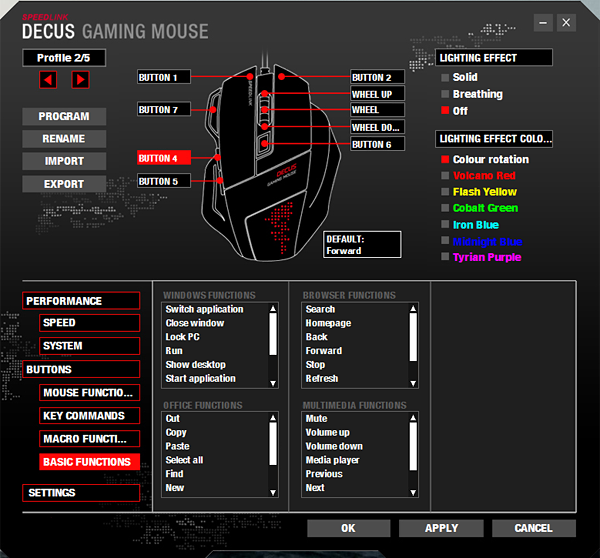
Task: Choose 'Copy' office function
Action: point(176,432)
